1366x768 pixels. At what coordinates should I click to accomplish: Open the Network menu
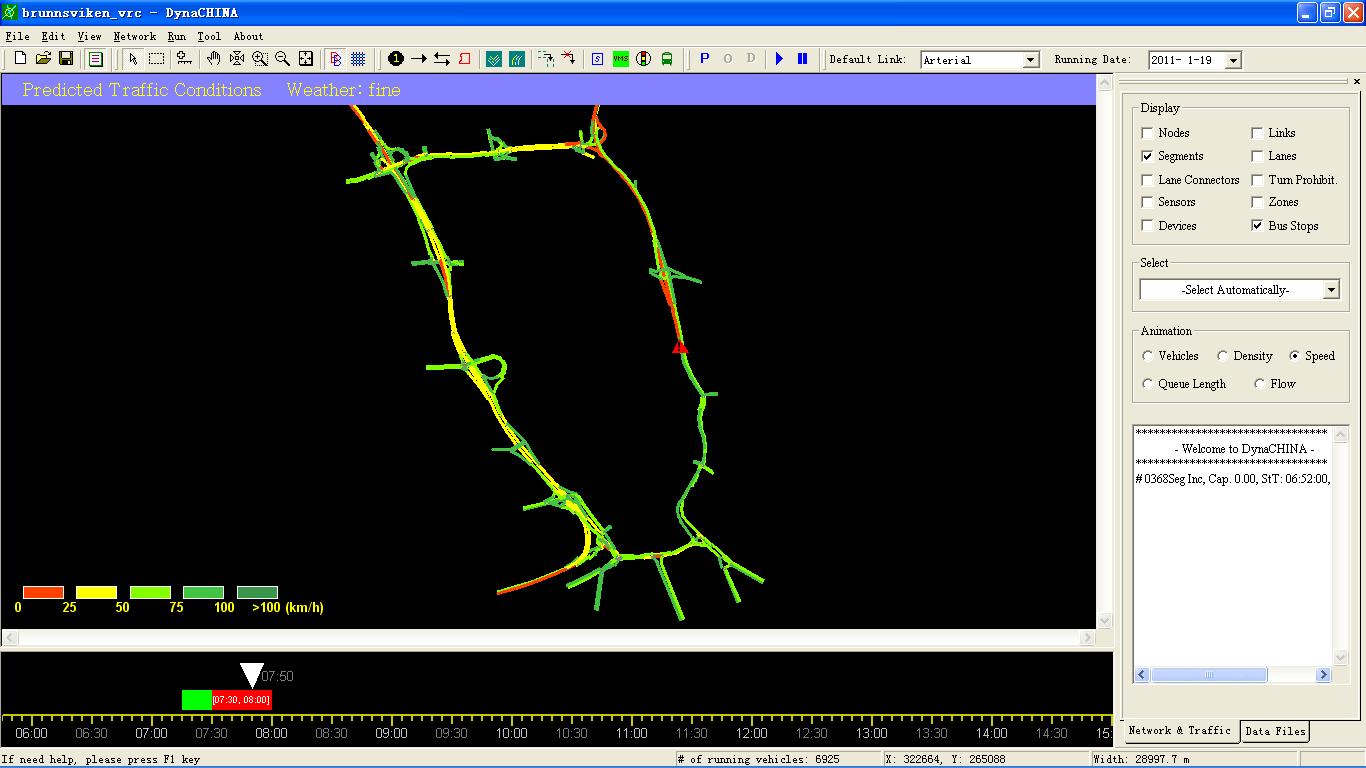coord(134,36)
